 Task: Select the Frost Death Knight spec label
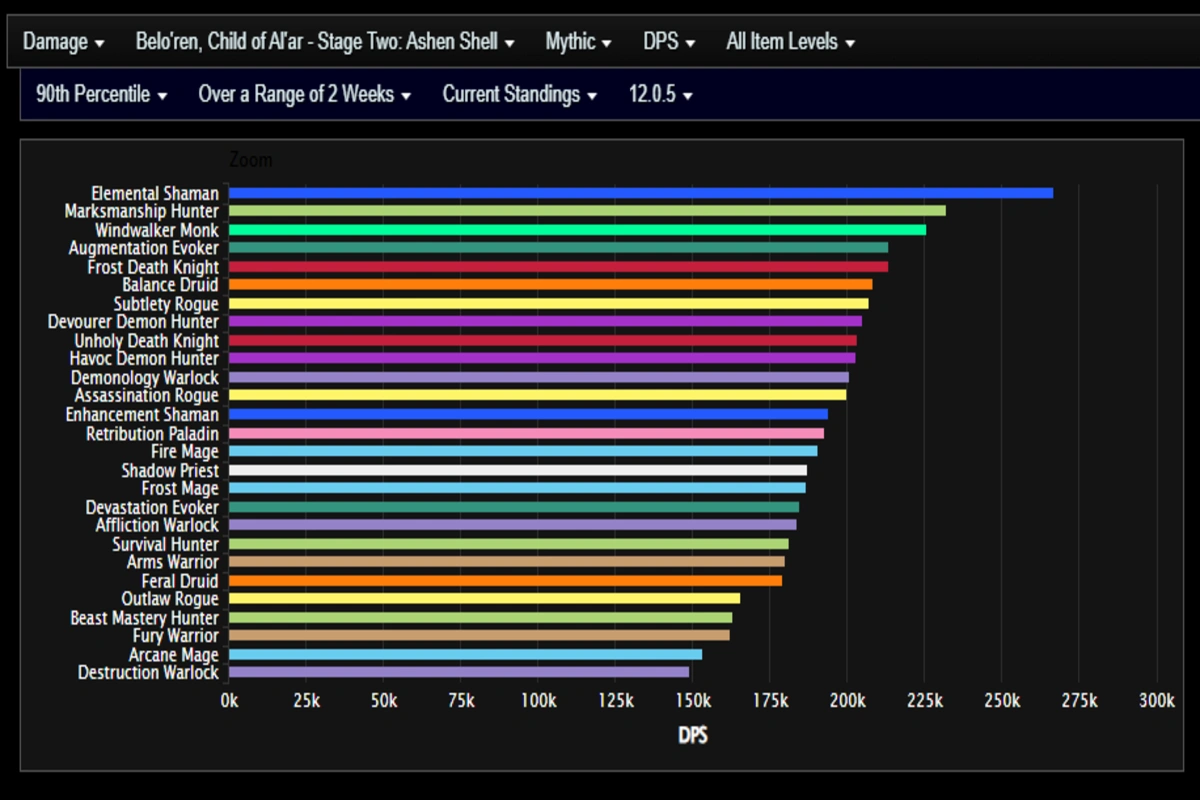[153, 267]
